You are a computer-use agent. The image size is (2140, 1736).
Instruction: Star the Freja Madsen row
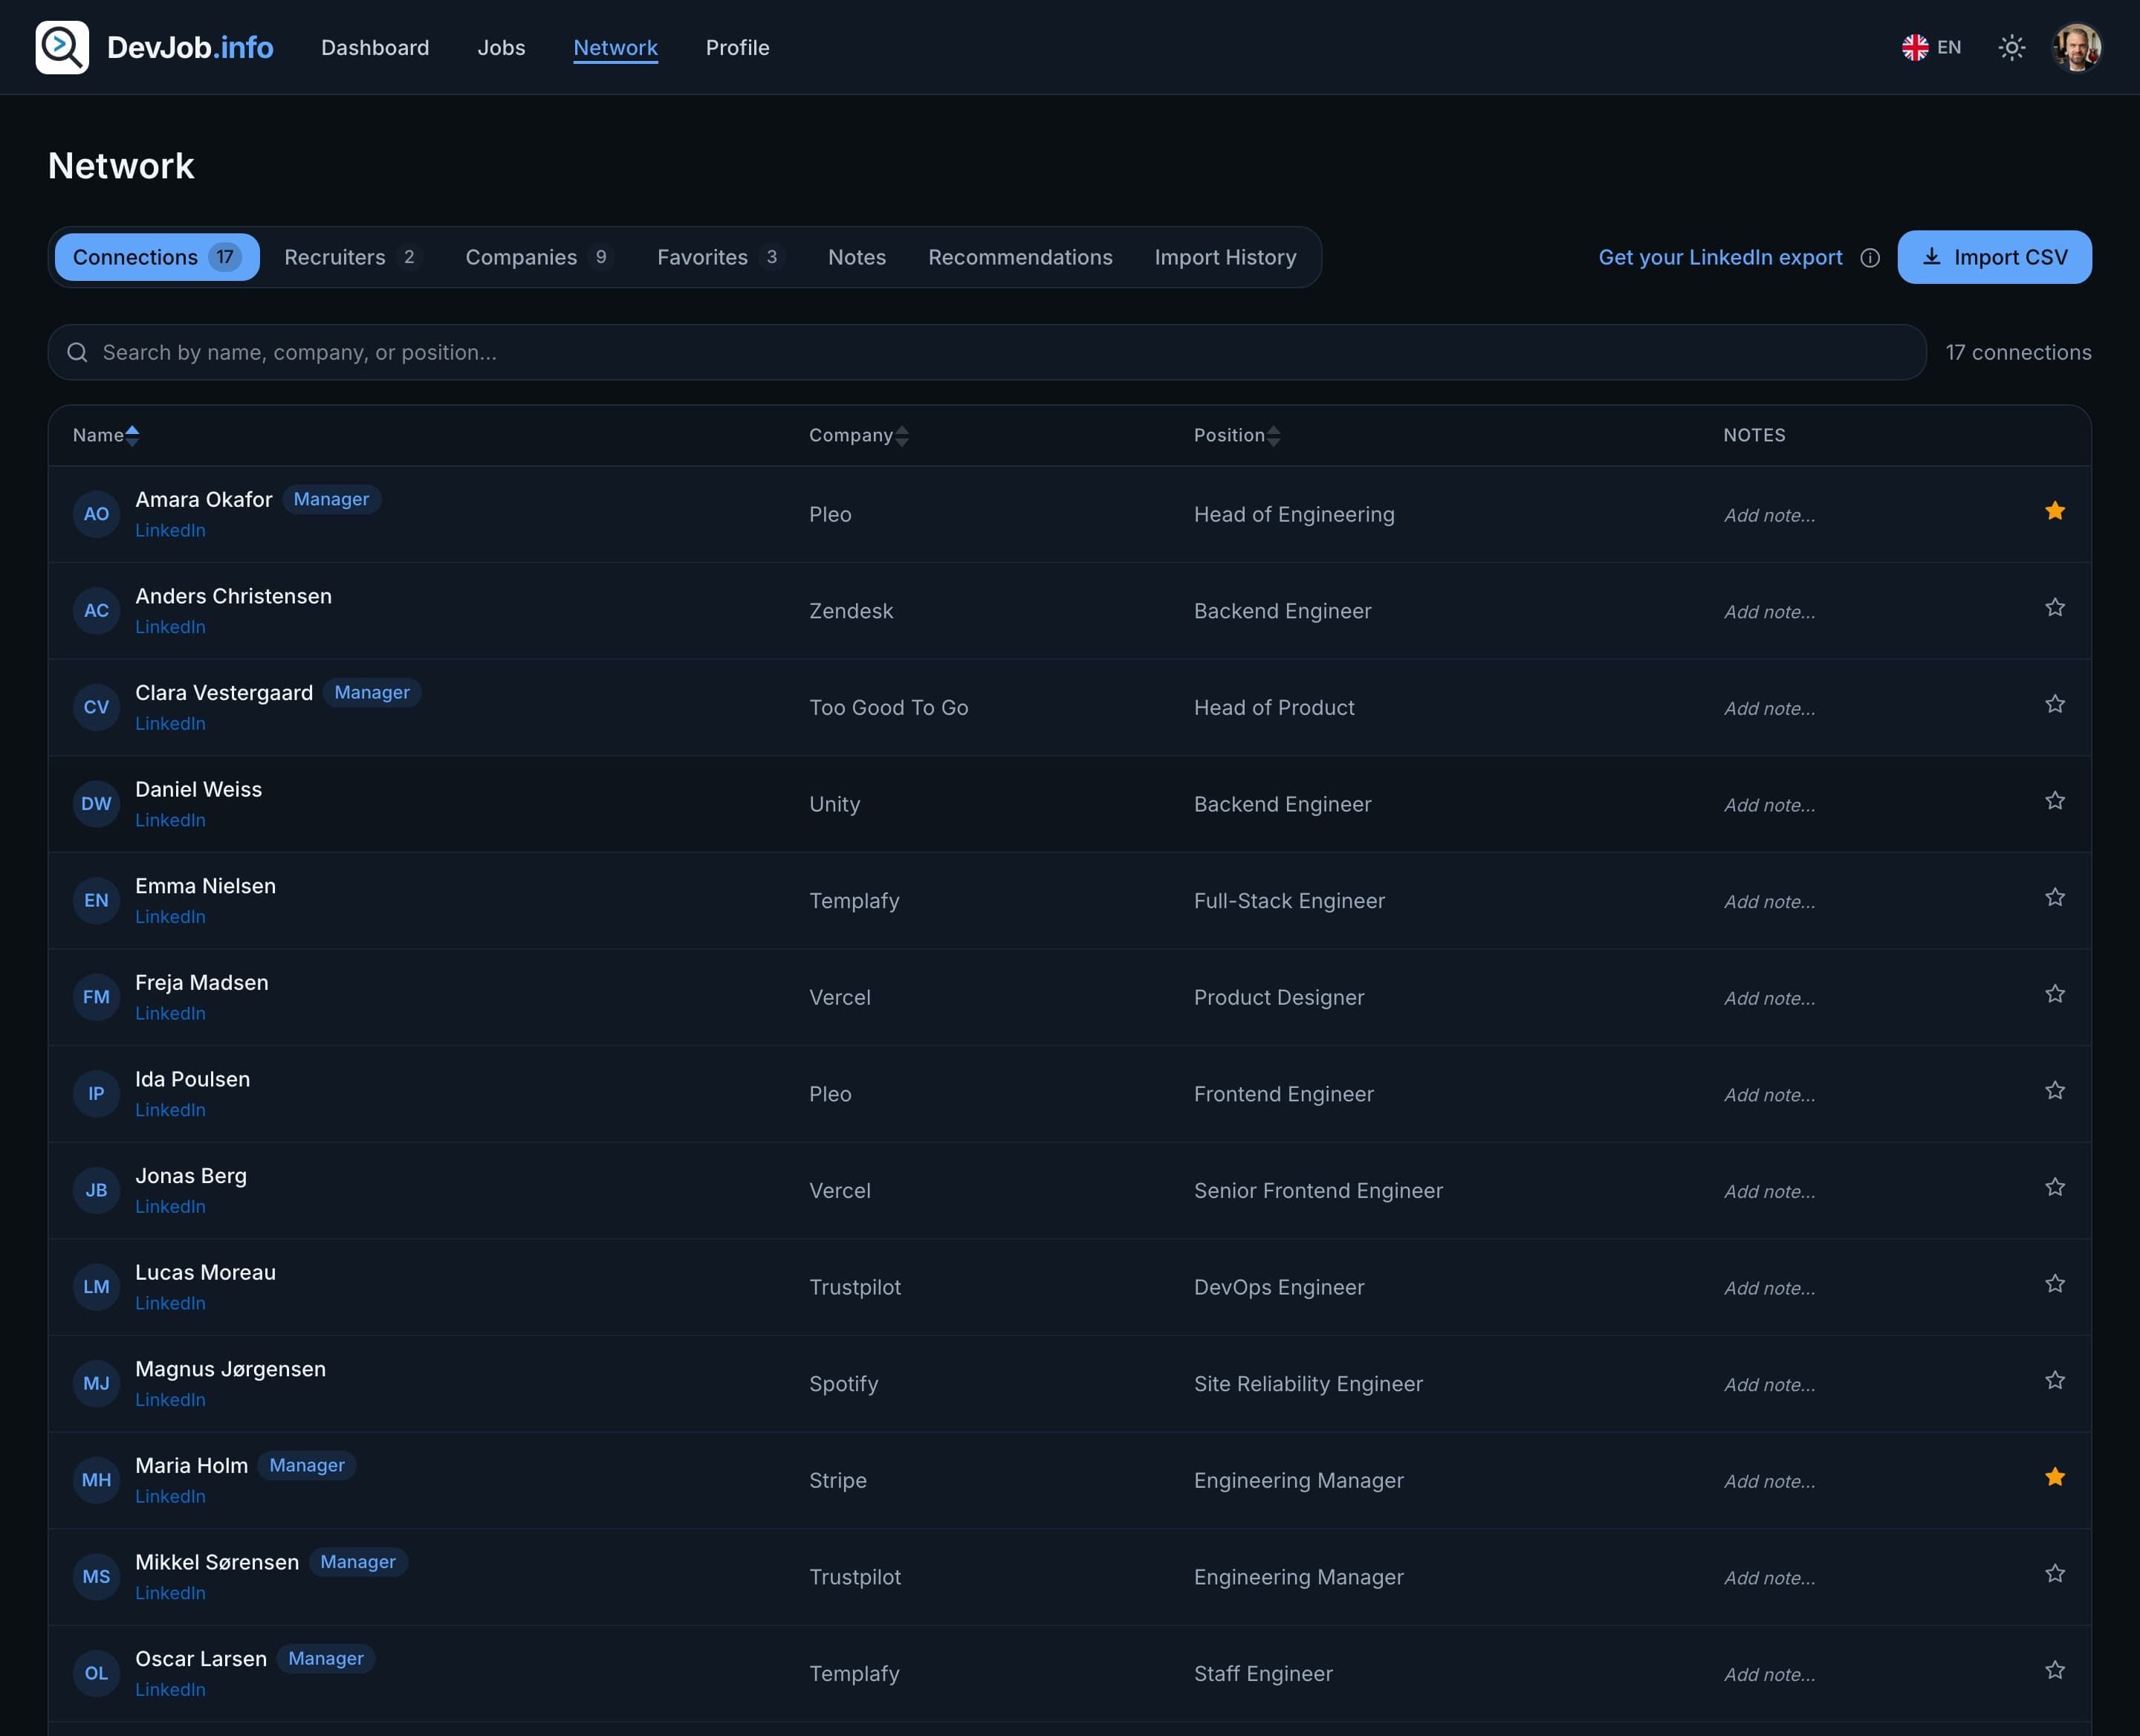[2055, 994]
